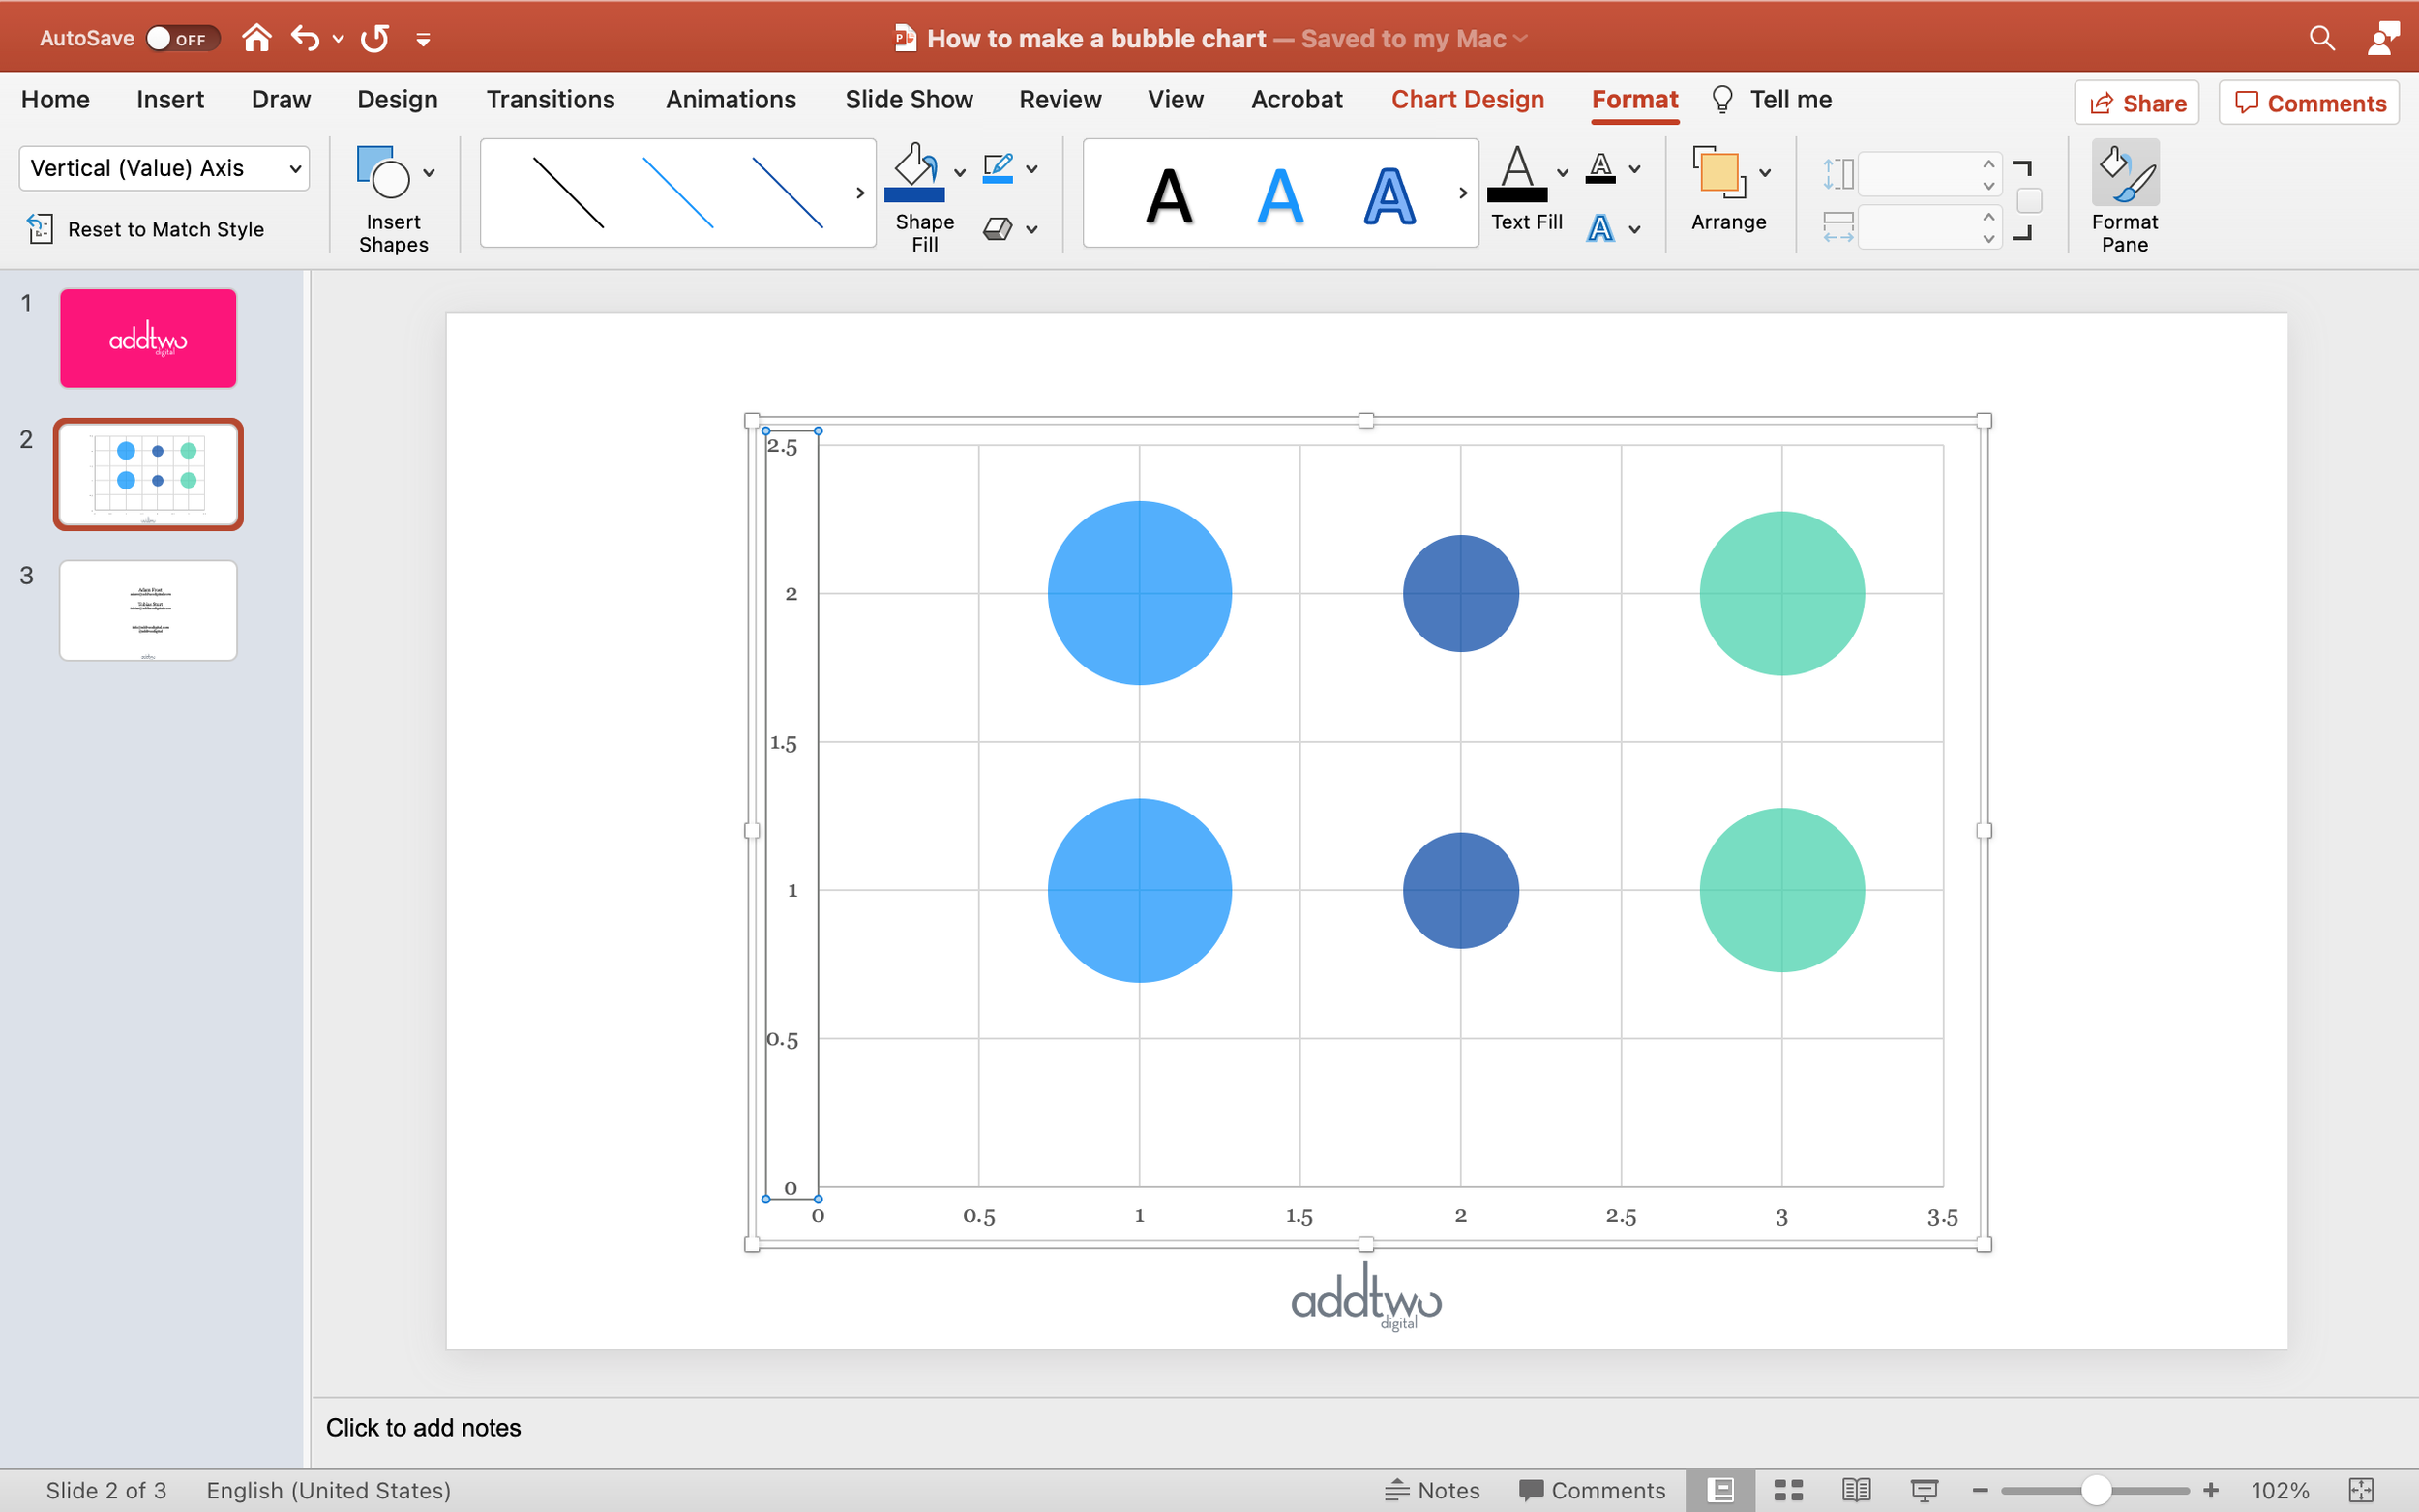Toggle the Notes pane button

tap(1432, 1490)
